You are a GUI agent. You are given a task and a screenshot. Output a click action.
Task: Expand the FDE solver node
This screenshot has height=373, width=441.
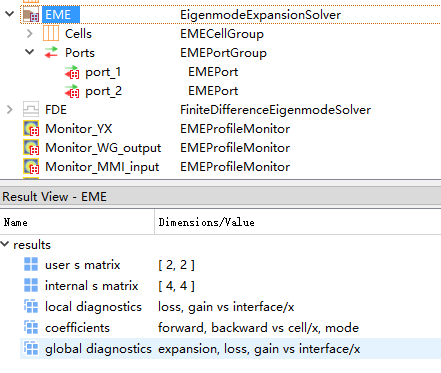tap(10, 109)
